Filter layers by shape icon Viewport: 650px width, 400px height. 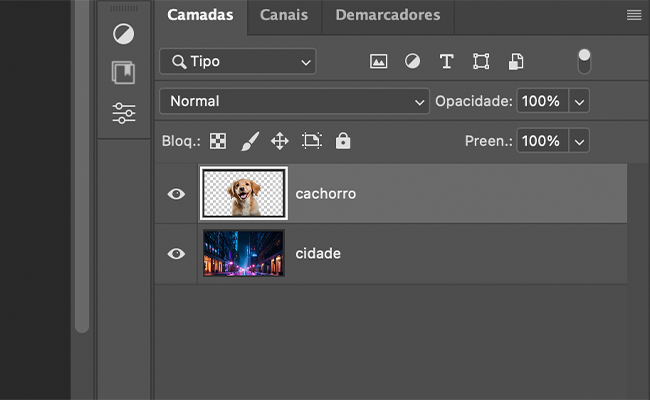tap(481, 61)
